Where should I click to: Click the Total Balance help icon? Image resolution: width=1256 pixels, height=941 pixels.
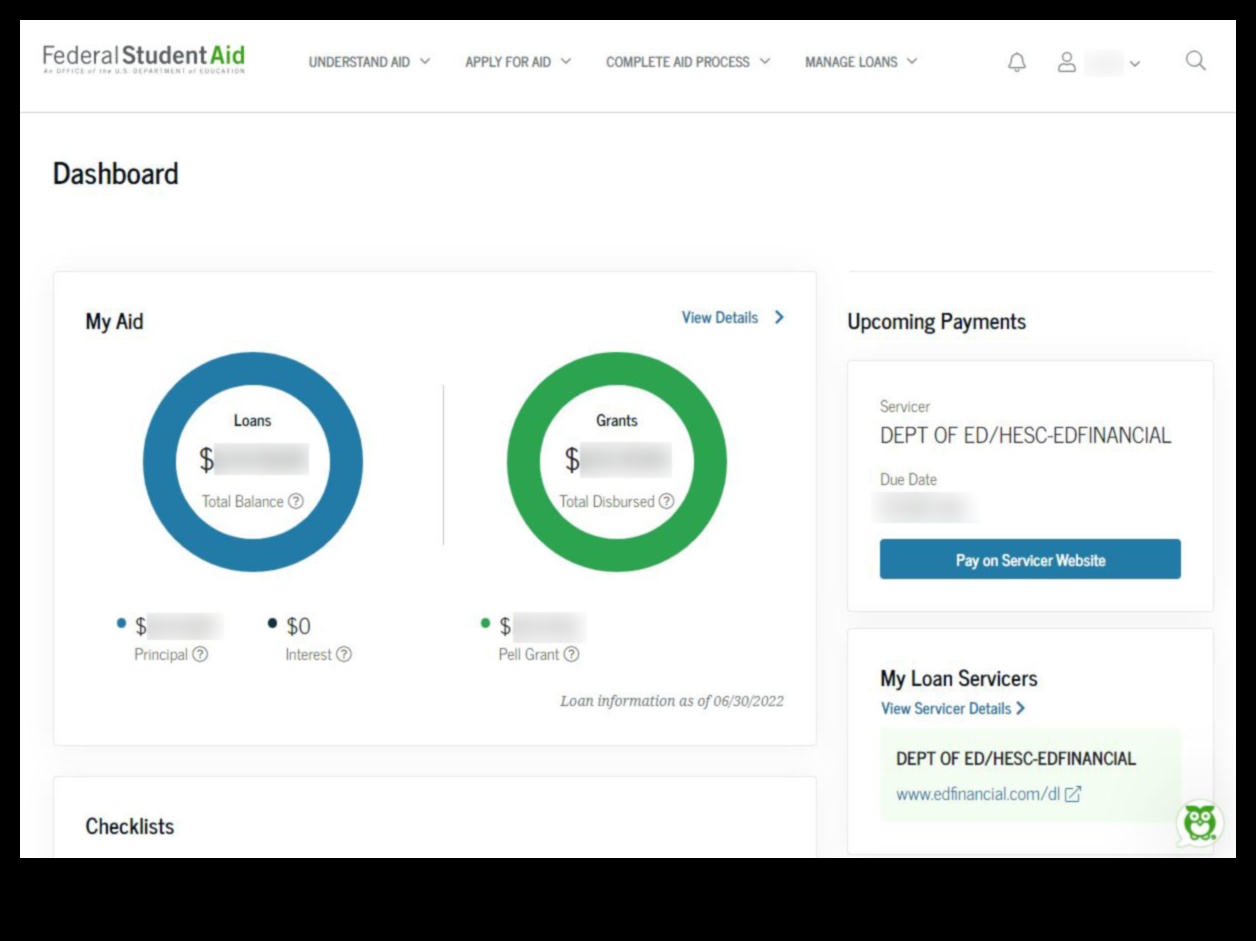pos(296,501)
